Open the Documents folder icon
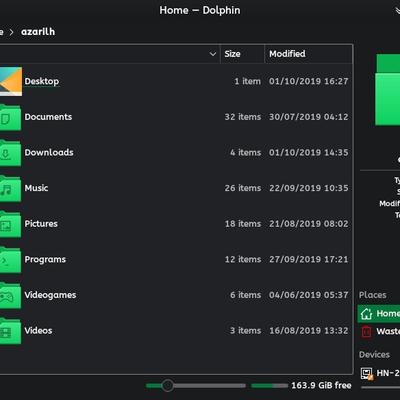The height and width of the screenshot is (400, 400). pos(10,117)
